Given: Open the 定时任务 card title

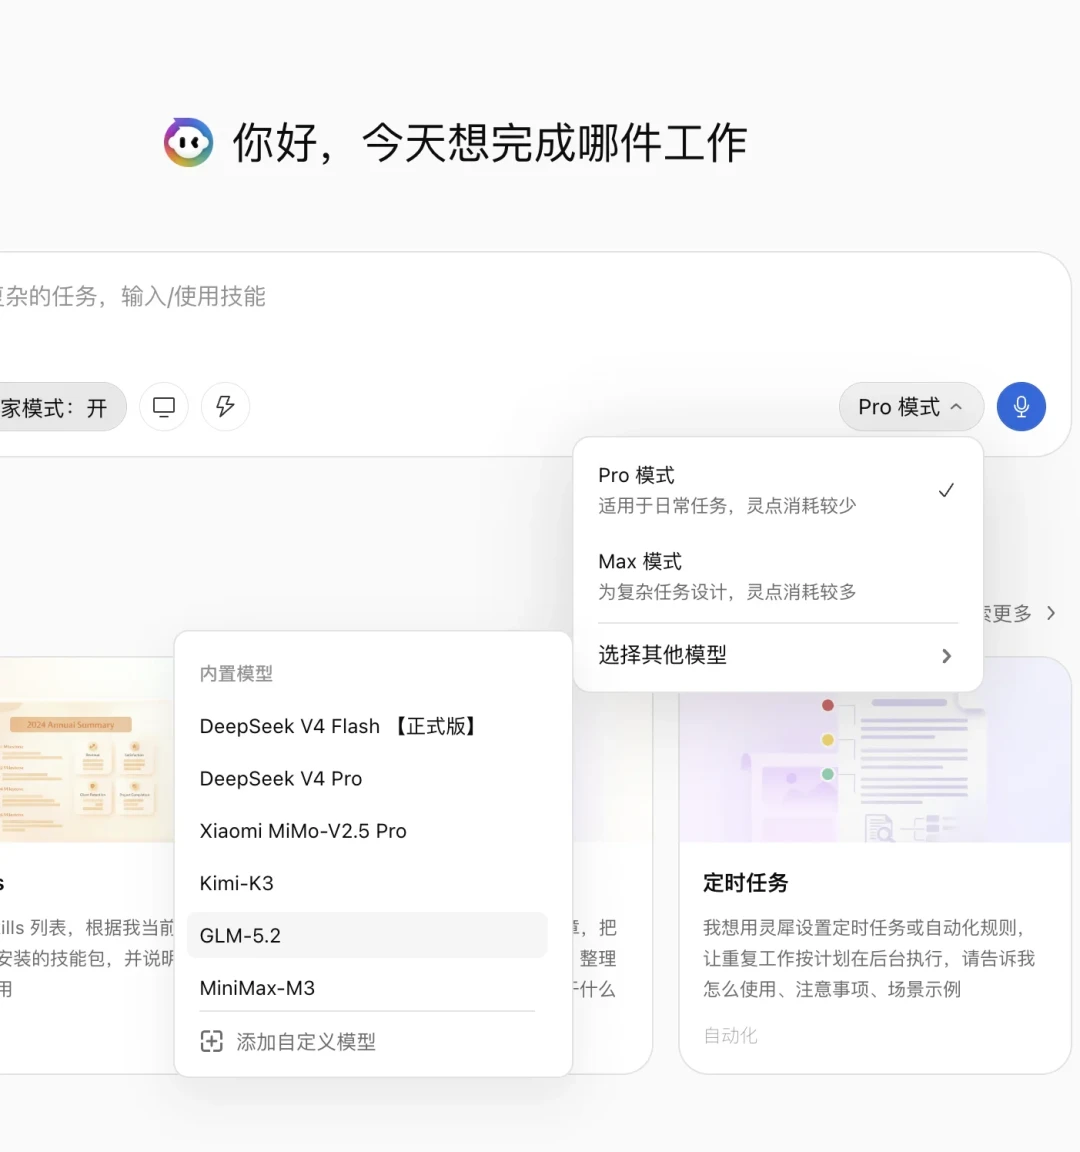Looking at the screenshot, I should tap(745, 882).
